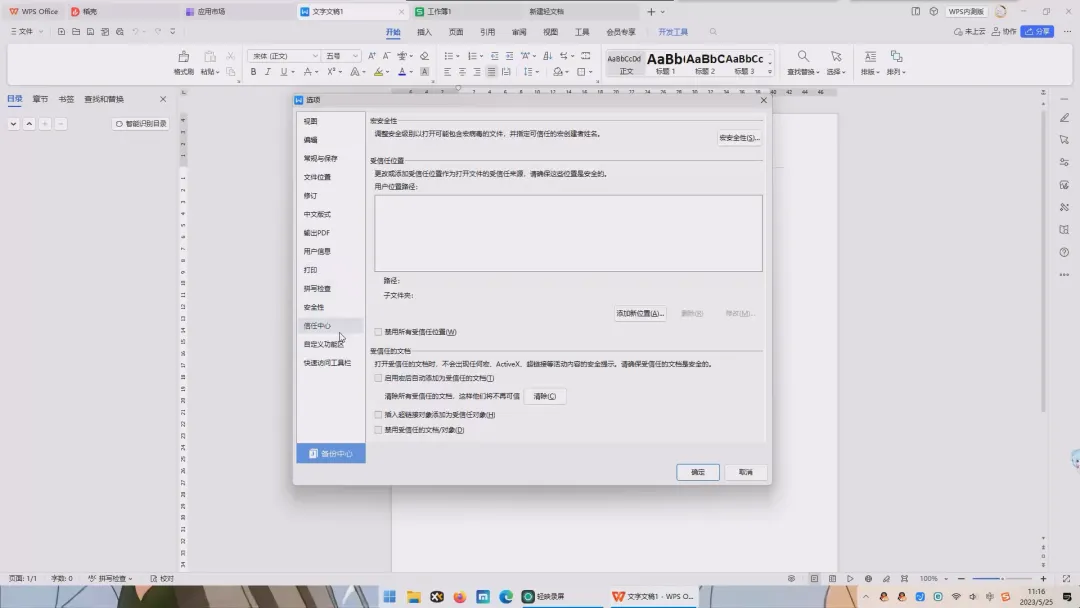This screenshot has height=608, width=1080.
Task: Open the 开发工具 ribbon tab
Action: [x=673, y=32]
